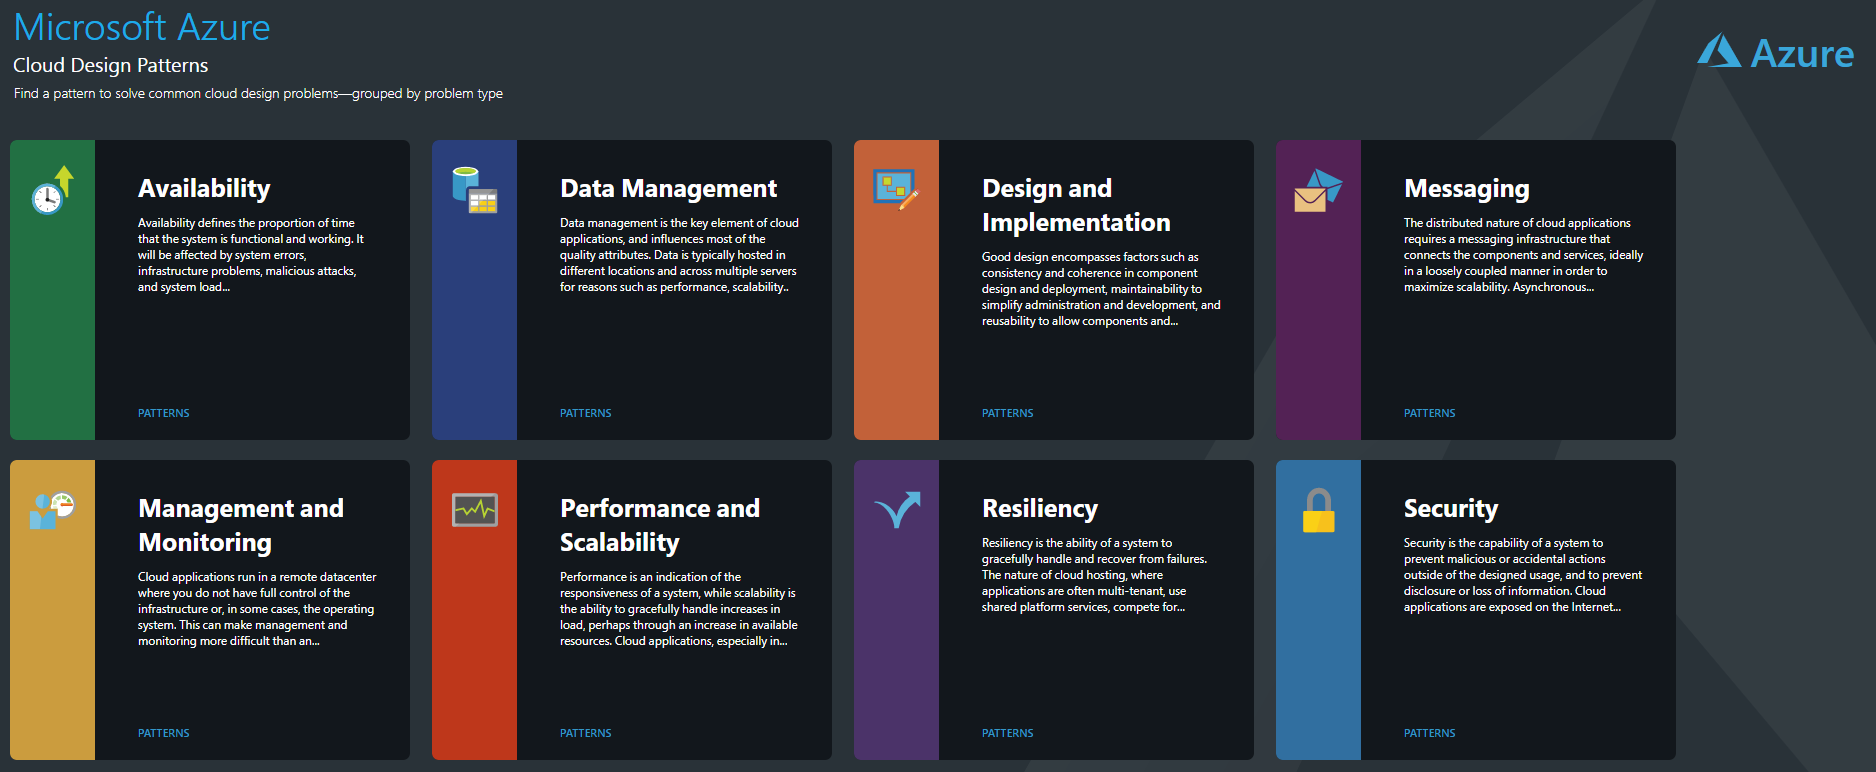Click the Performance and Scalability heading
1876x772 pixels.
pos(660,526)
